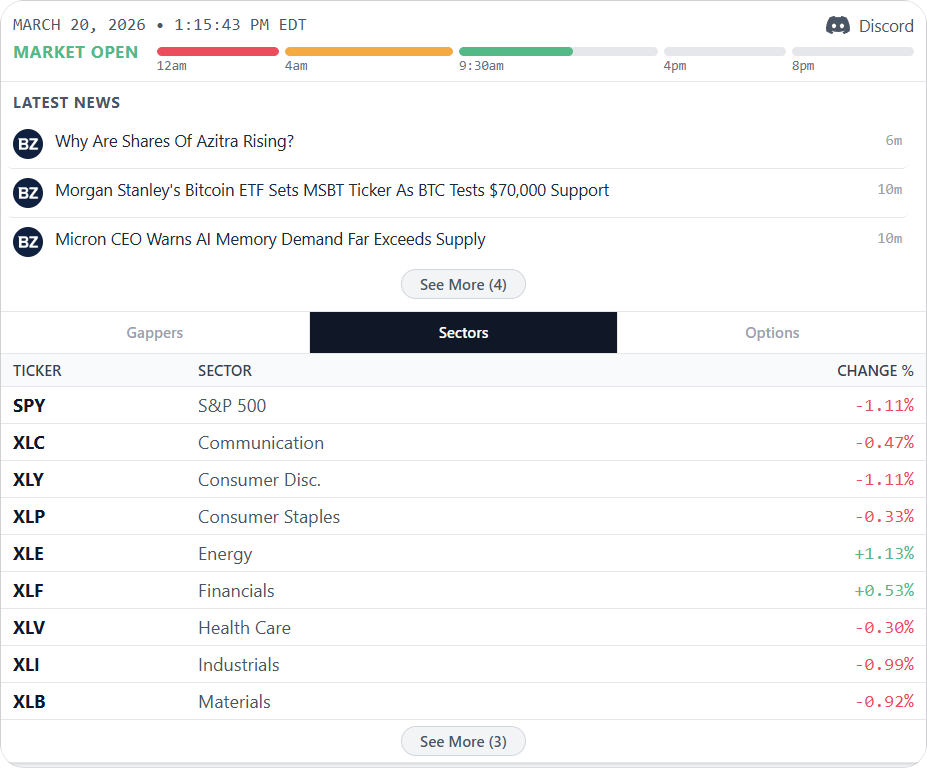Image resolution: width=927 pixels, height=768 pixels.
Task: Click the Health Care sector name
Action: [x=244, y=628]
